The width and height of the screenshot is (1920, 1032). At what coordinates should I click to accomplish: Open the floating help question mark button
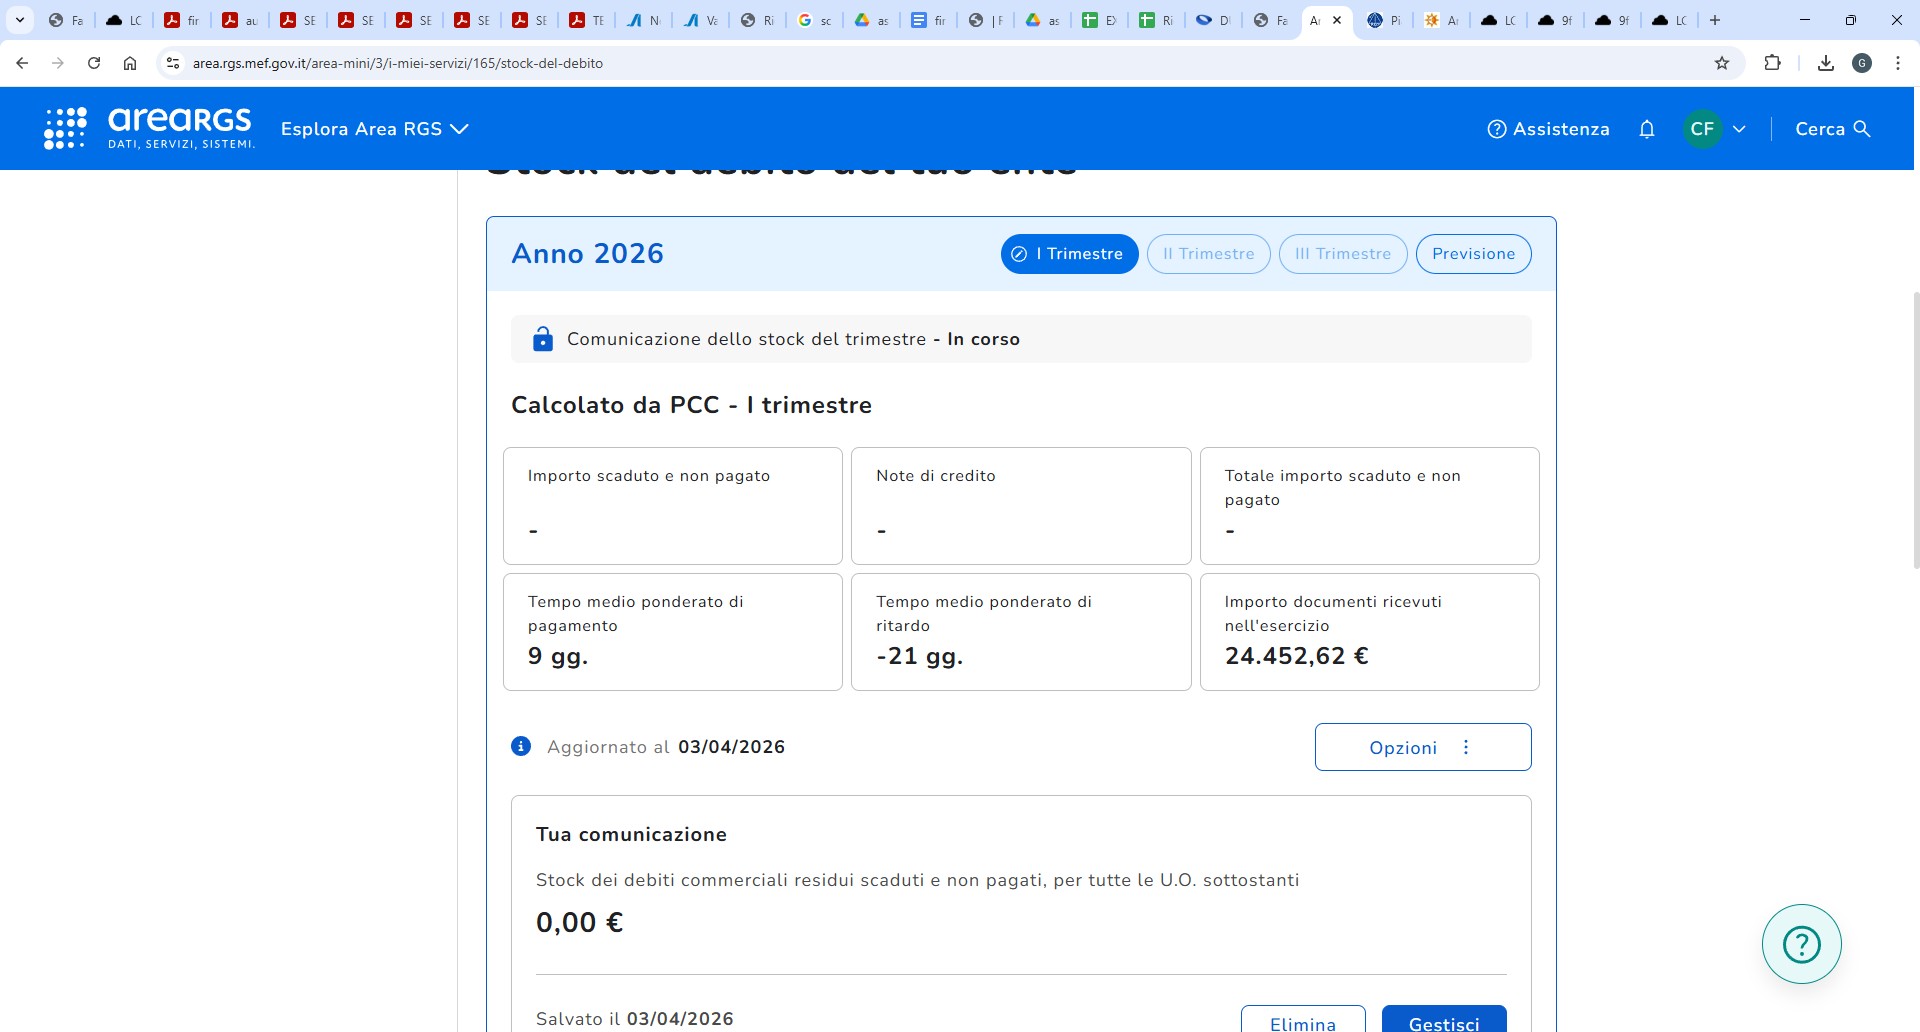coord(1801,944)
